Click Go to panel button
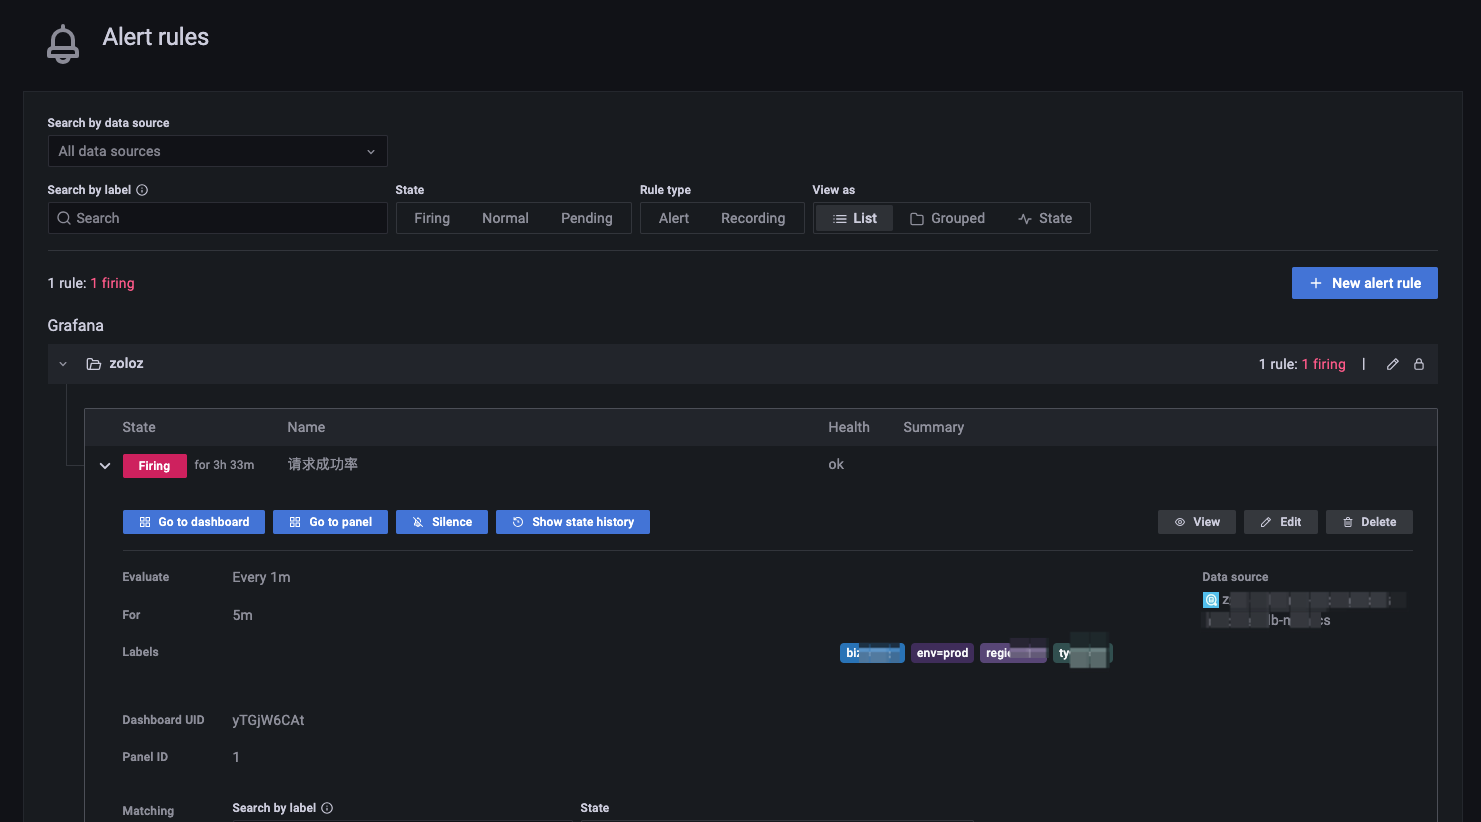This screenshot has width=1481, height=822. (330, 522)
